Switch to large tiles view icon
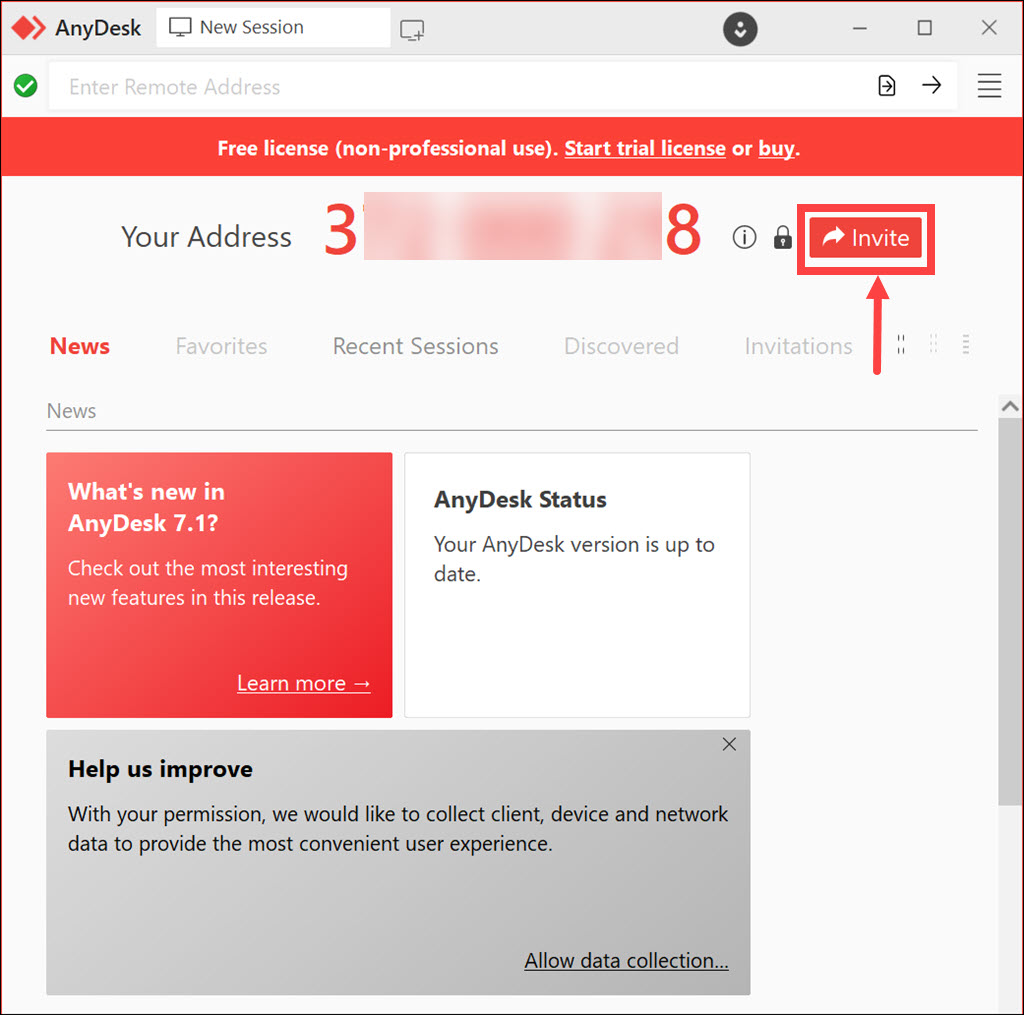The image size is (1024, 1015). 901,344
